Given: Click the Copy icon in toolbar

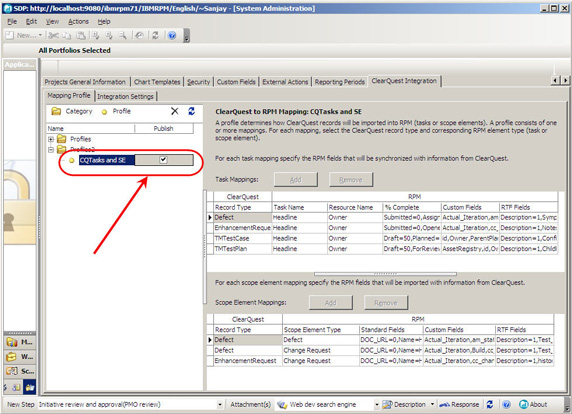Looking at the screenshot, I should coord(66,35).
